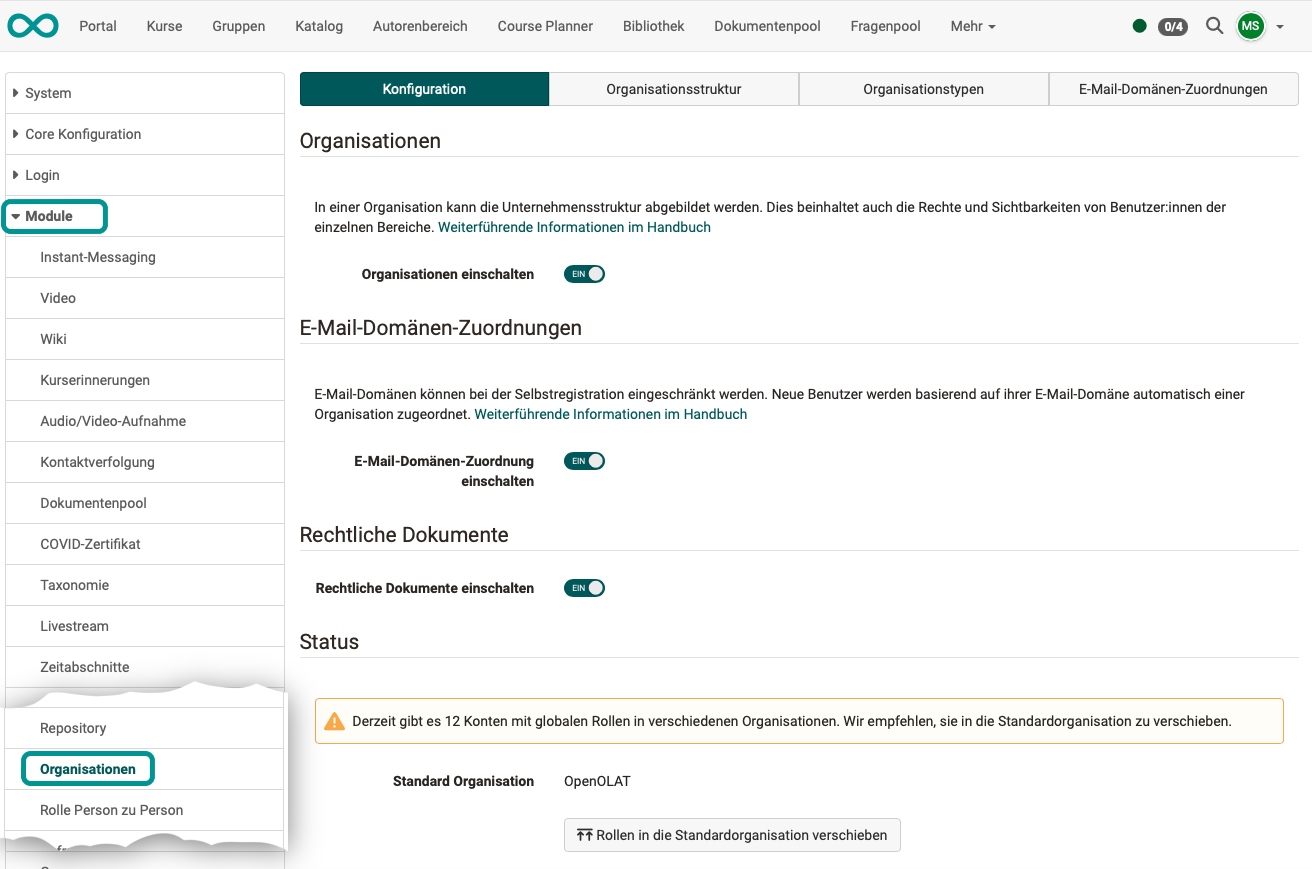The image size is (1312, 869).
Task: Disable Rechtliche Dokumente einschalten
Action: click(x=584, y=588)
